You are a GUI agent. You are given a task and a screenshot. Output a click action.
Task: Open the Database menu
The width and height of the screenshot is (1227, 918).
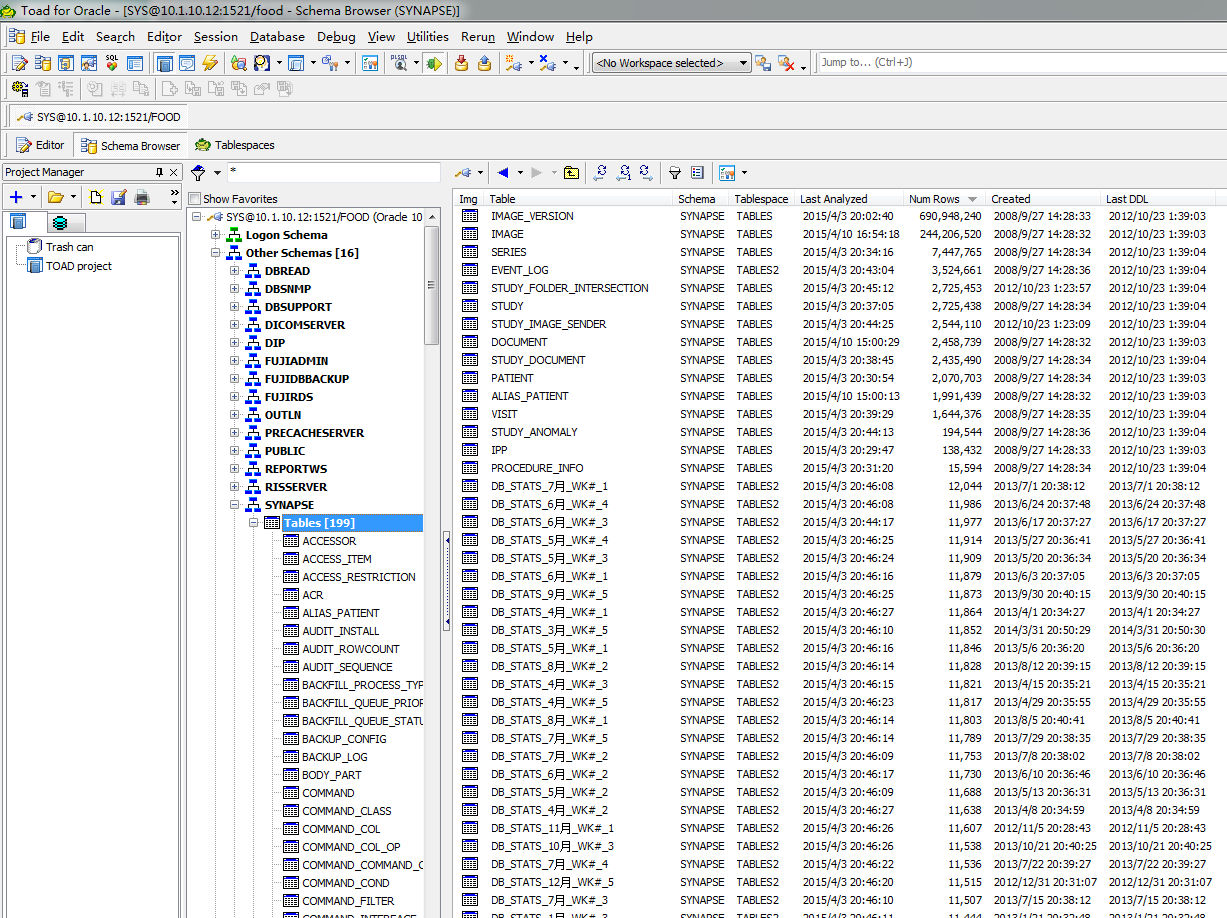[277, 37]
